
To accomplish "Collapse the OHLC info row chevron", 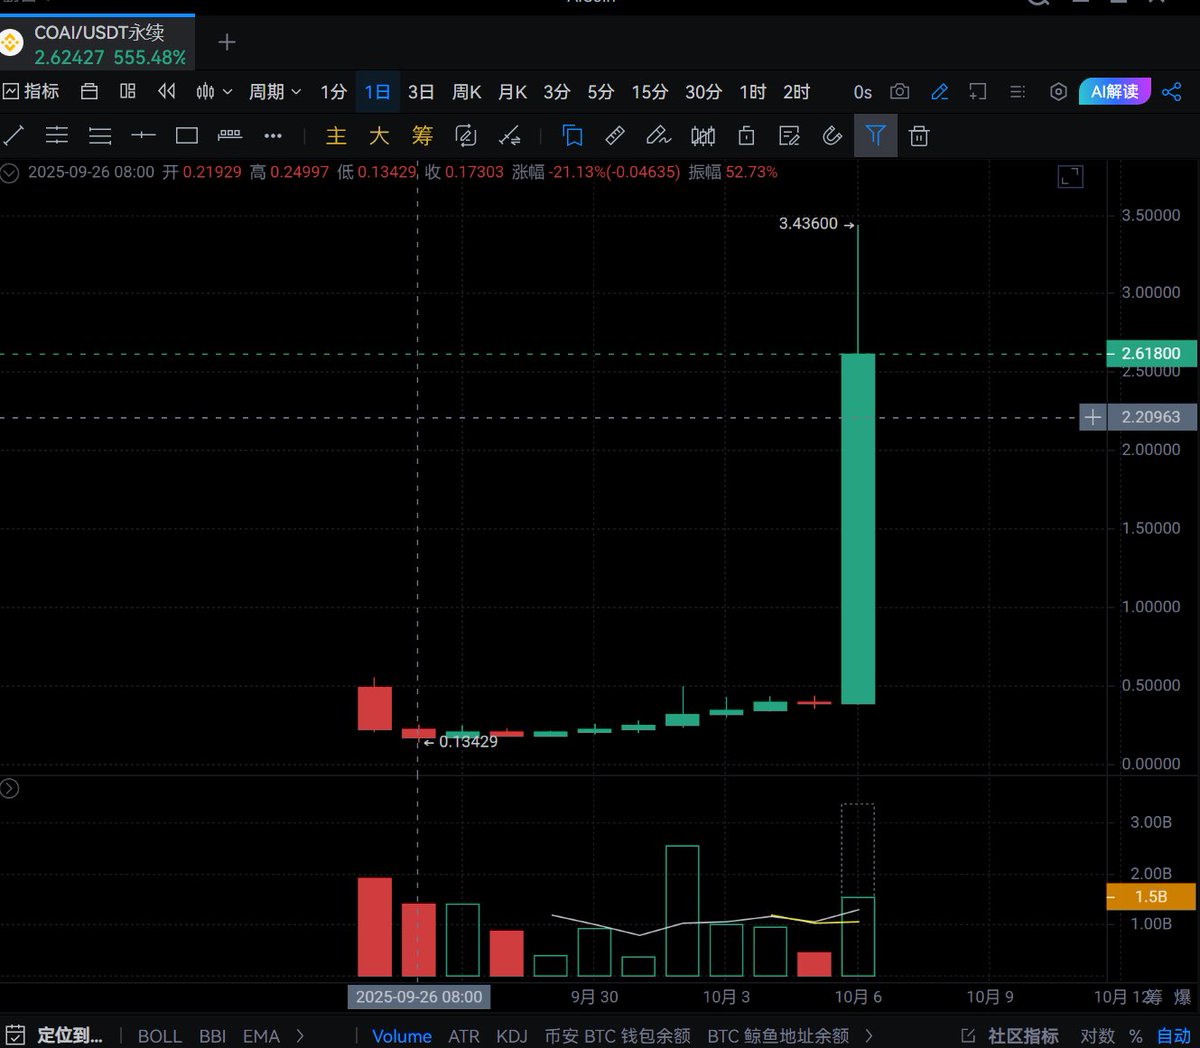I will point(10,172).
